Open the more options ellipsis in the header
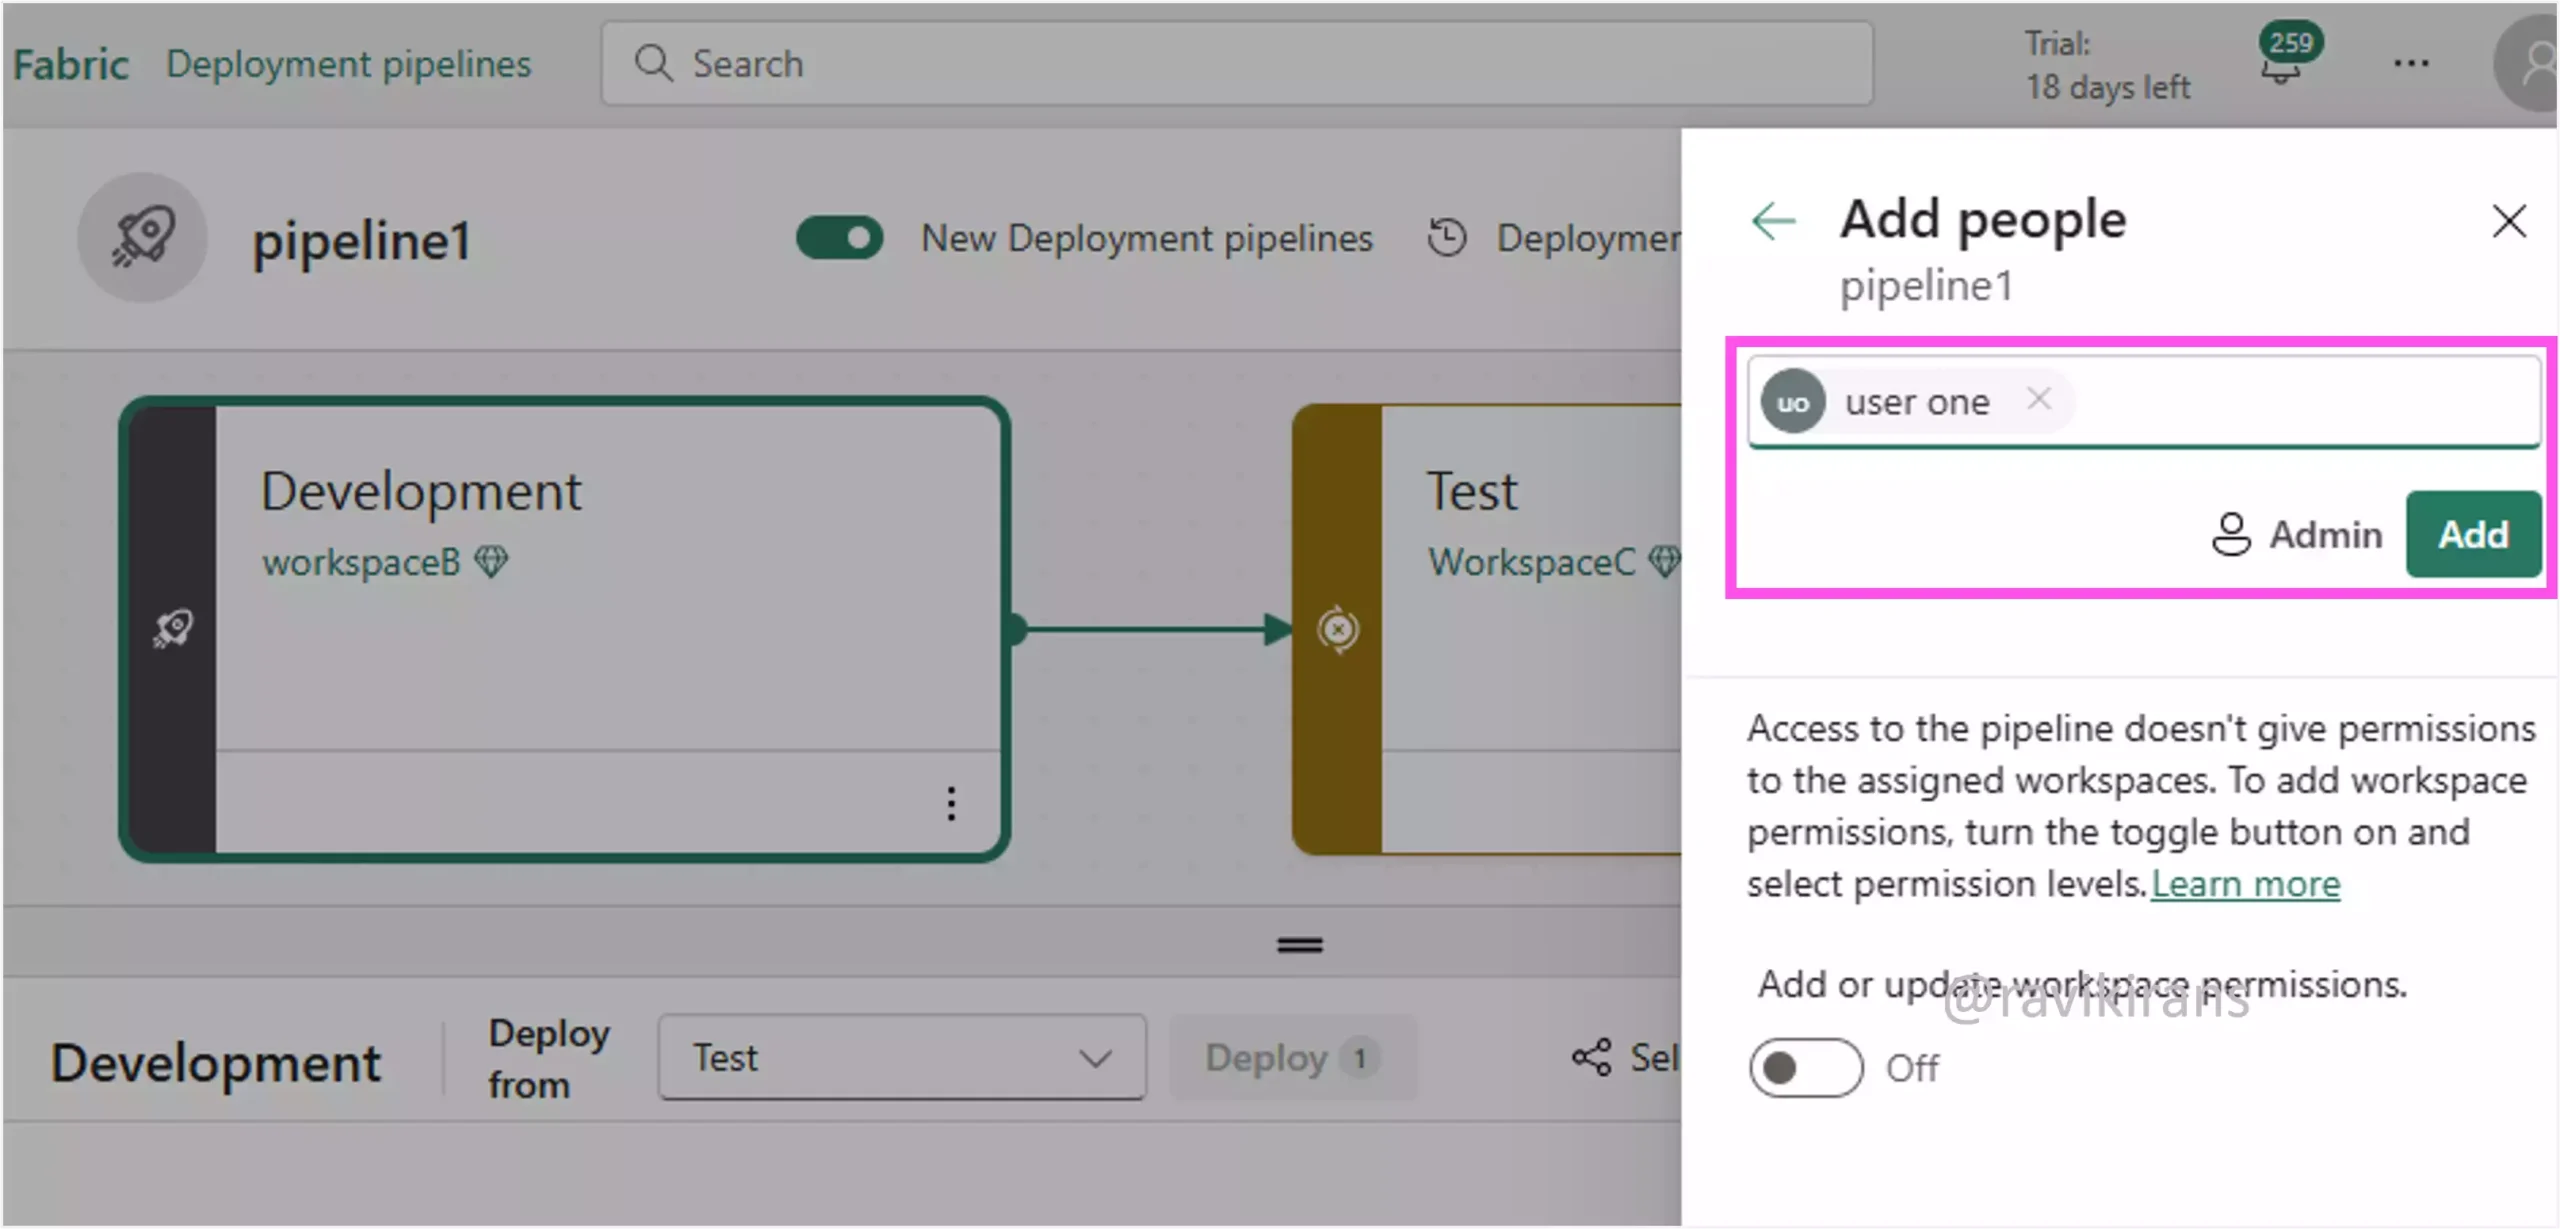The width and height of the screenshot is (2560, 1229). (2411, 64)
